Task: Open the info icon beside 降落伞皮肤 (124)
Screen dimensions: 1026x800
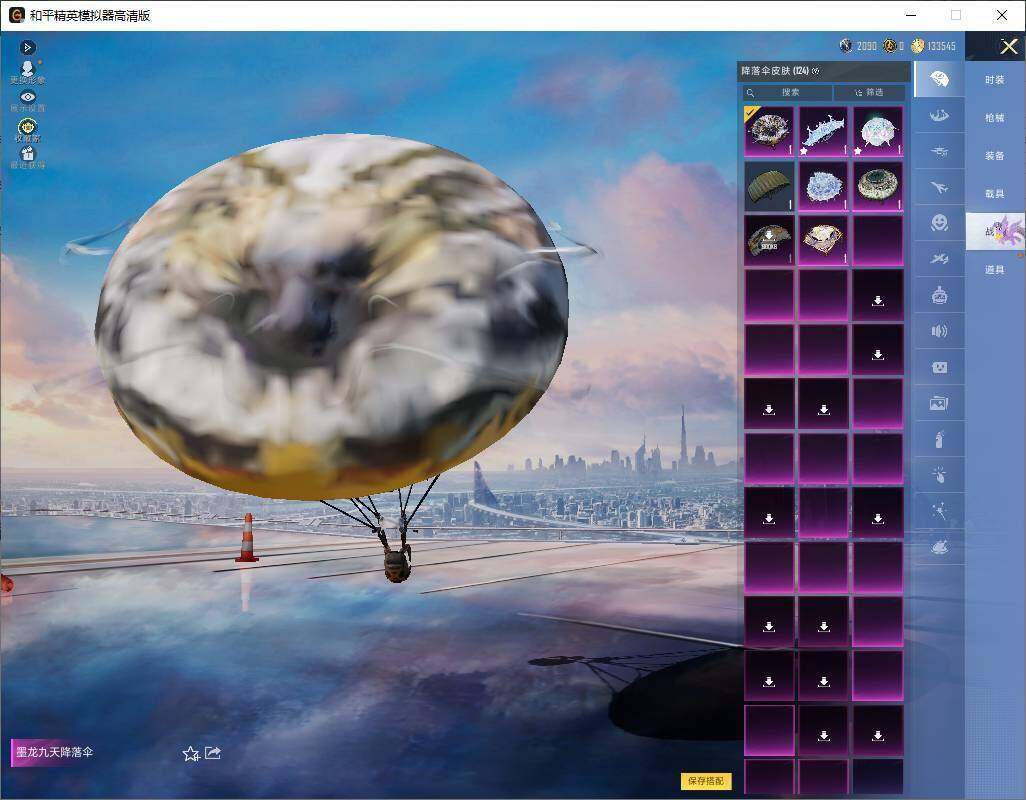Action: tap(815, 71)
